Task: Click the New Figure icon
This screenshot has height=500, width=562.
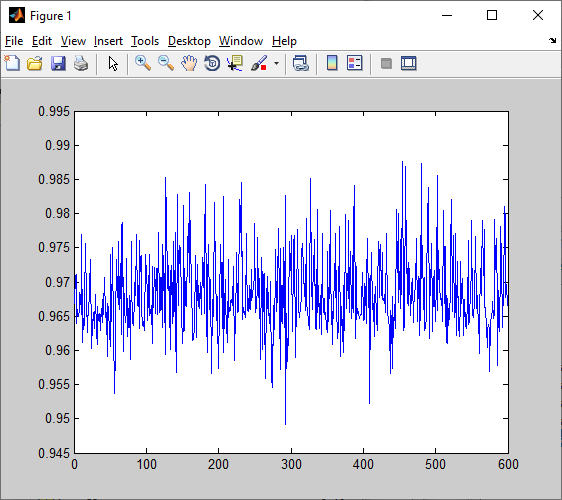Action: (x=12, y=63)
